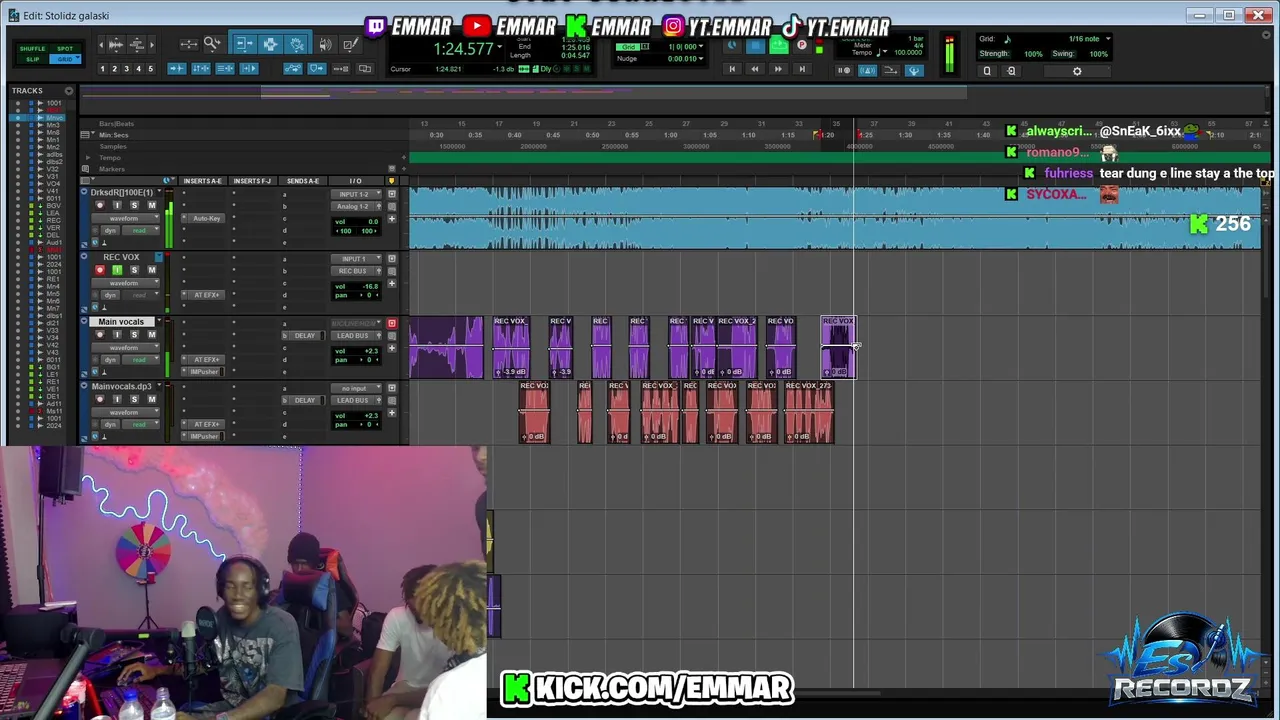Viewport: 1280px width, 720px height.
Task: Mute the REC VOX track
Action: [x=151, y=270]
